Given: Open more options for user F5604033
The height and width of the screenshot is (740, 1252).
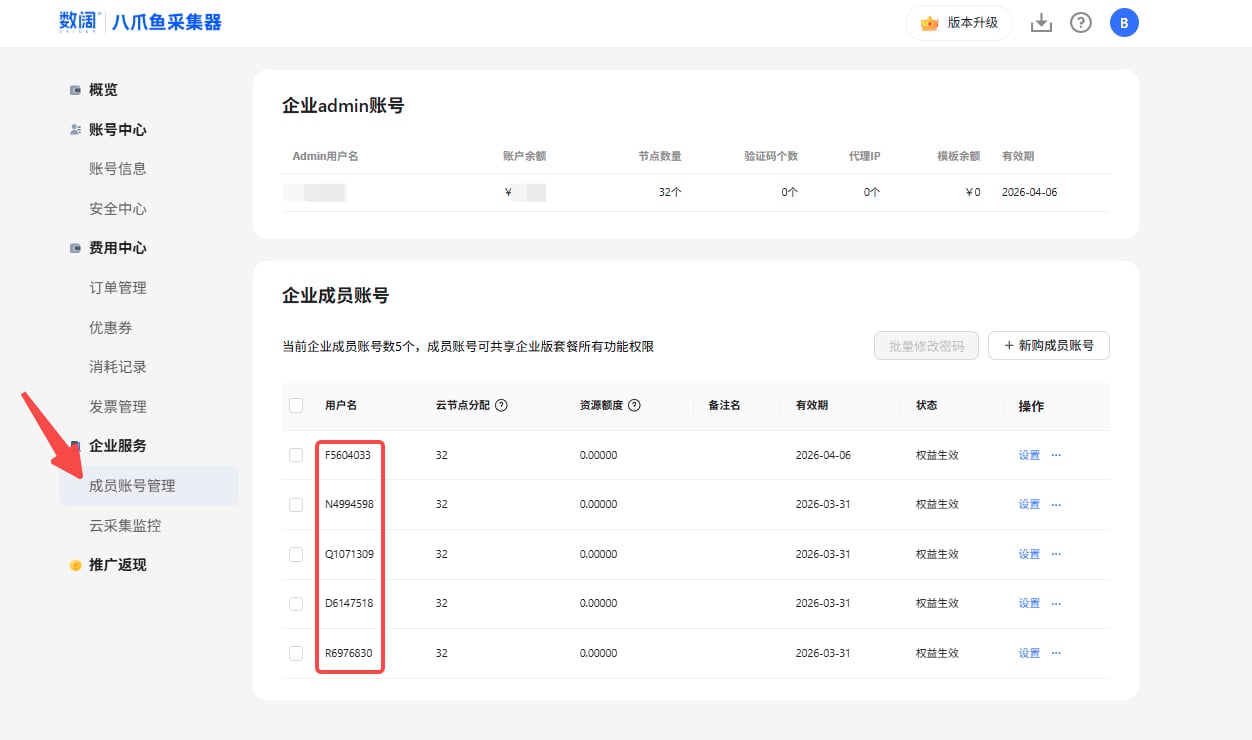Looking at the screenshot, I should 1056,455.
